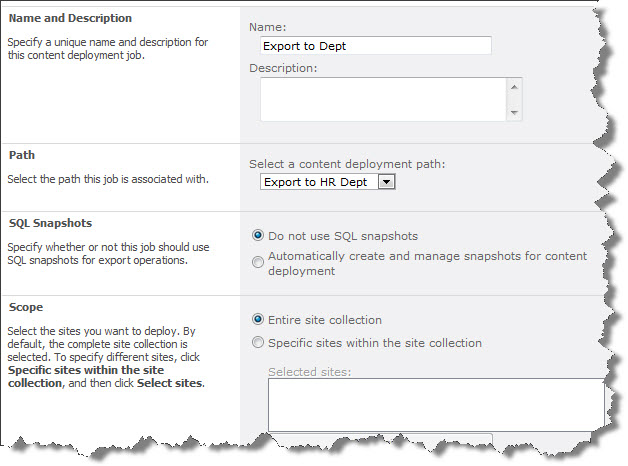628x466 pixels.
Task: Click the "Scope" section heading
Action: [25, 308]
